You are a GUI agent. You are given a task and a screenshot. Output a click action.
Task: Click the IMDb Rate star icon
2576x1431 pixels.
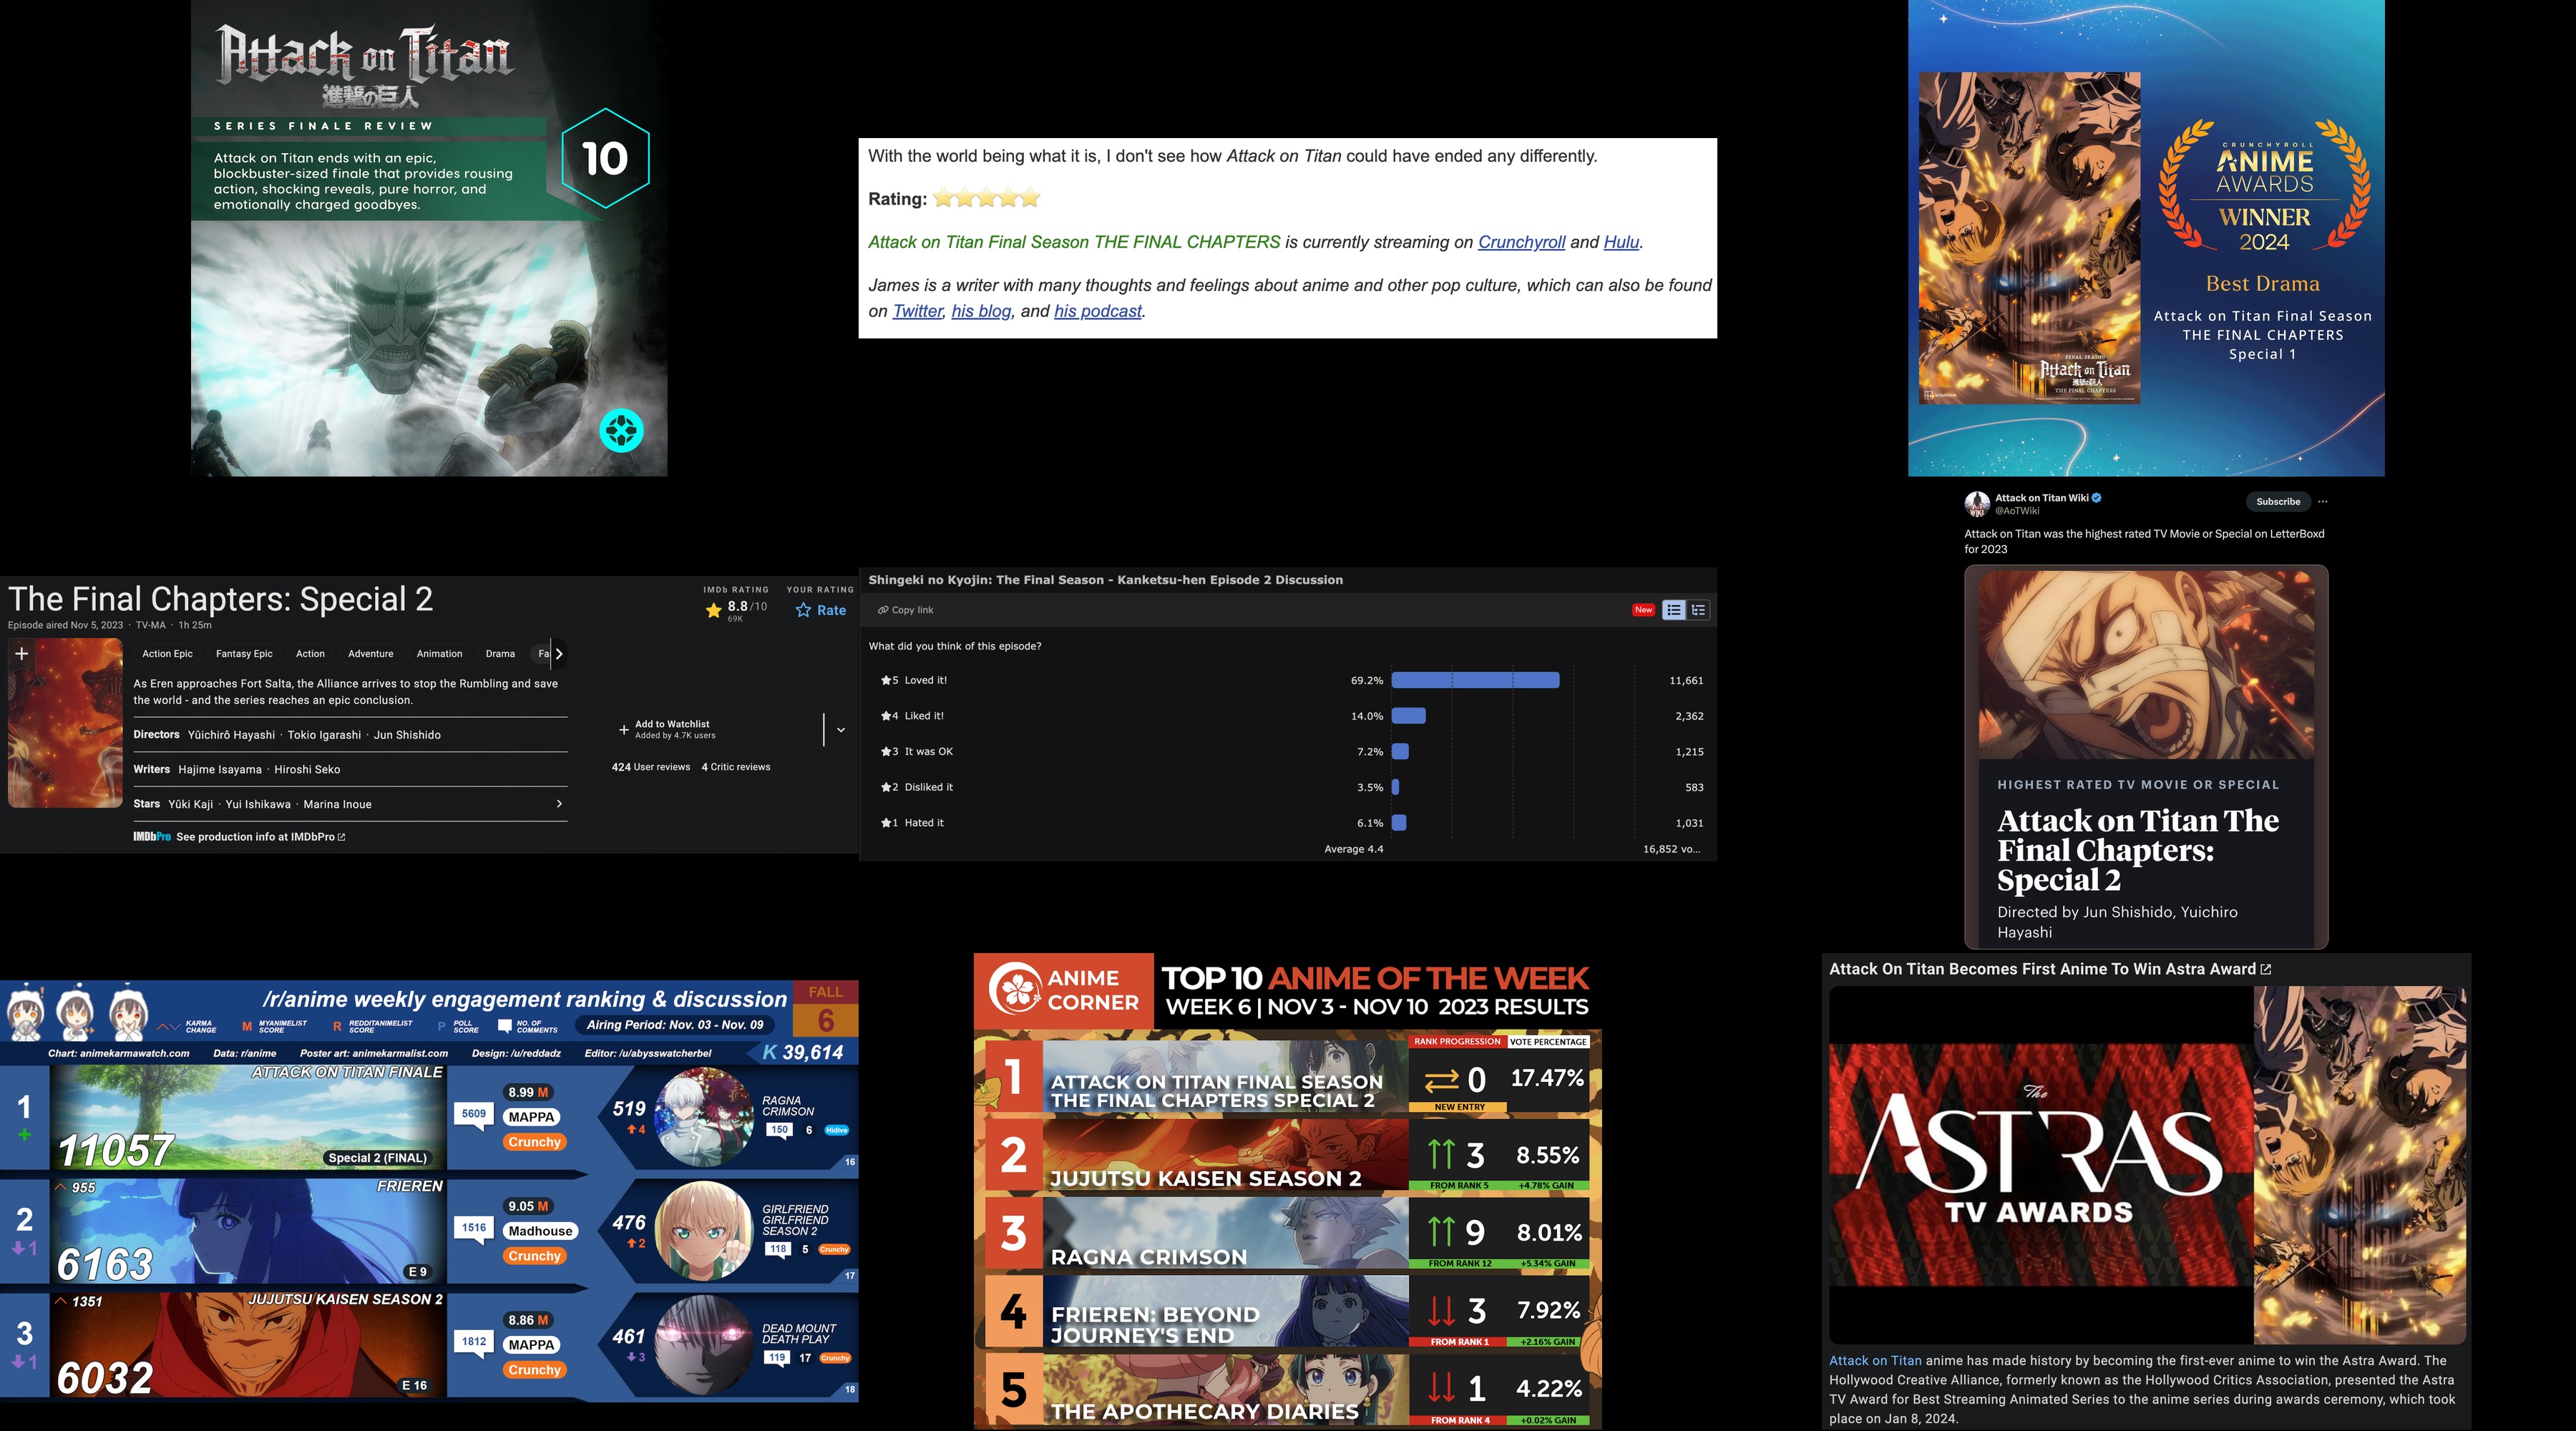(x=803, y=610)
